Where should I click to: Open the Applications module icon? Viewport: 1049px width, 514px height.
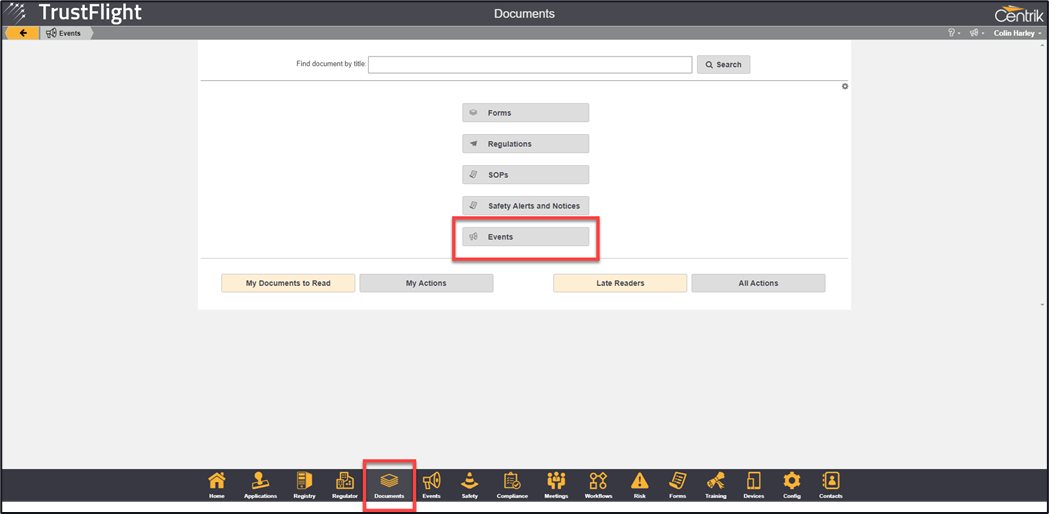point(260,485)
